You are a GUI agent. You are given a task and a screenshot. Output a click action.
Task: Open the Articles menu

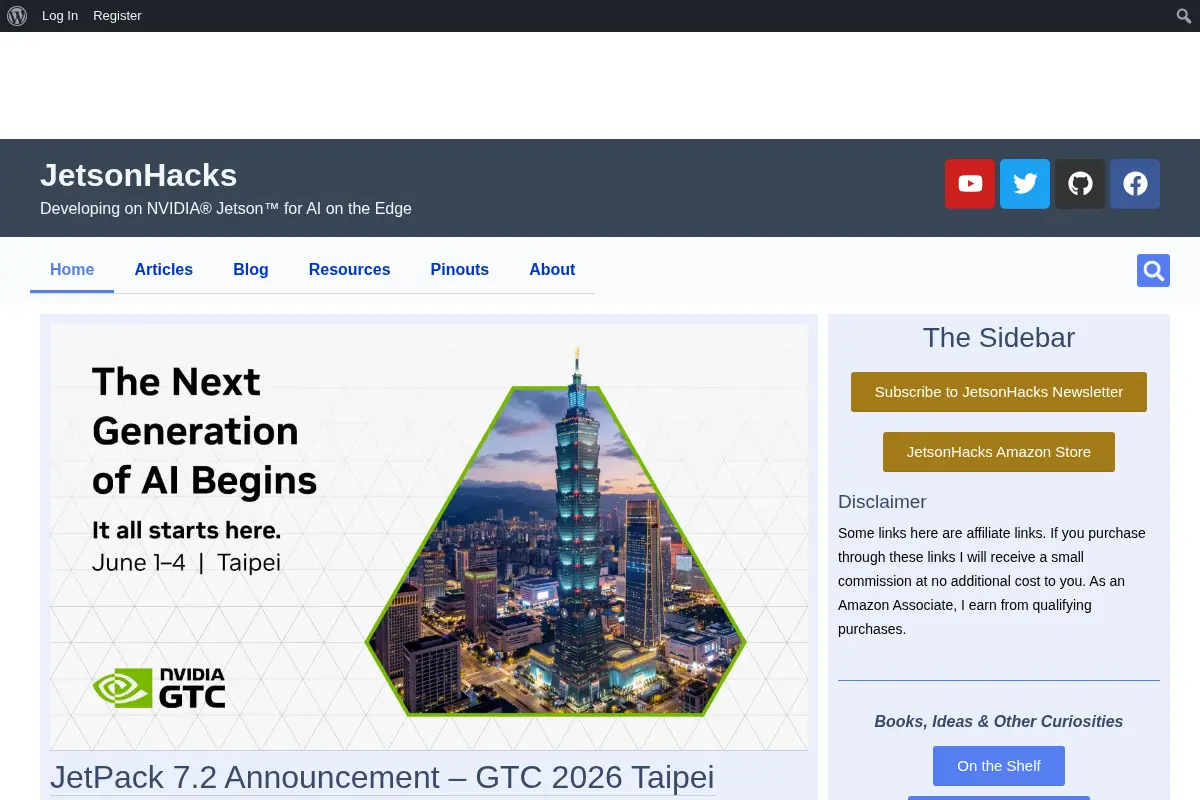pos(164,270)
